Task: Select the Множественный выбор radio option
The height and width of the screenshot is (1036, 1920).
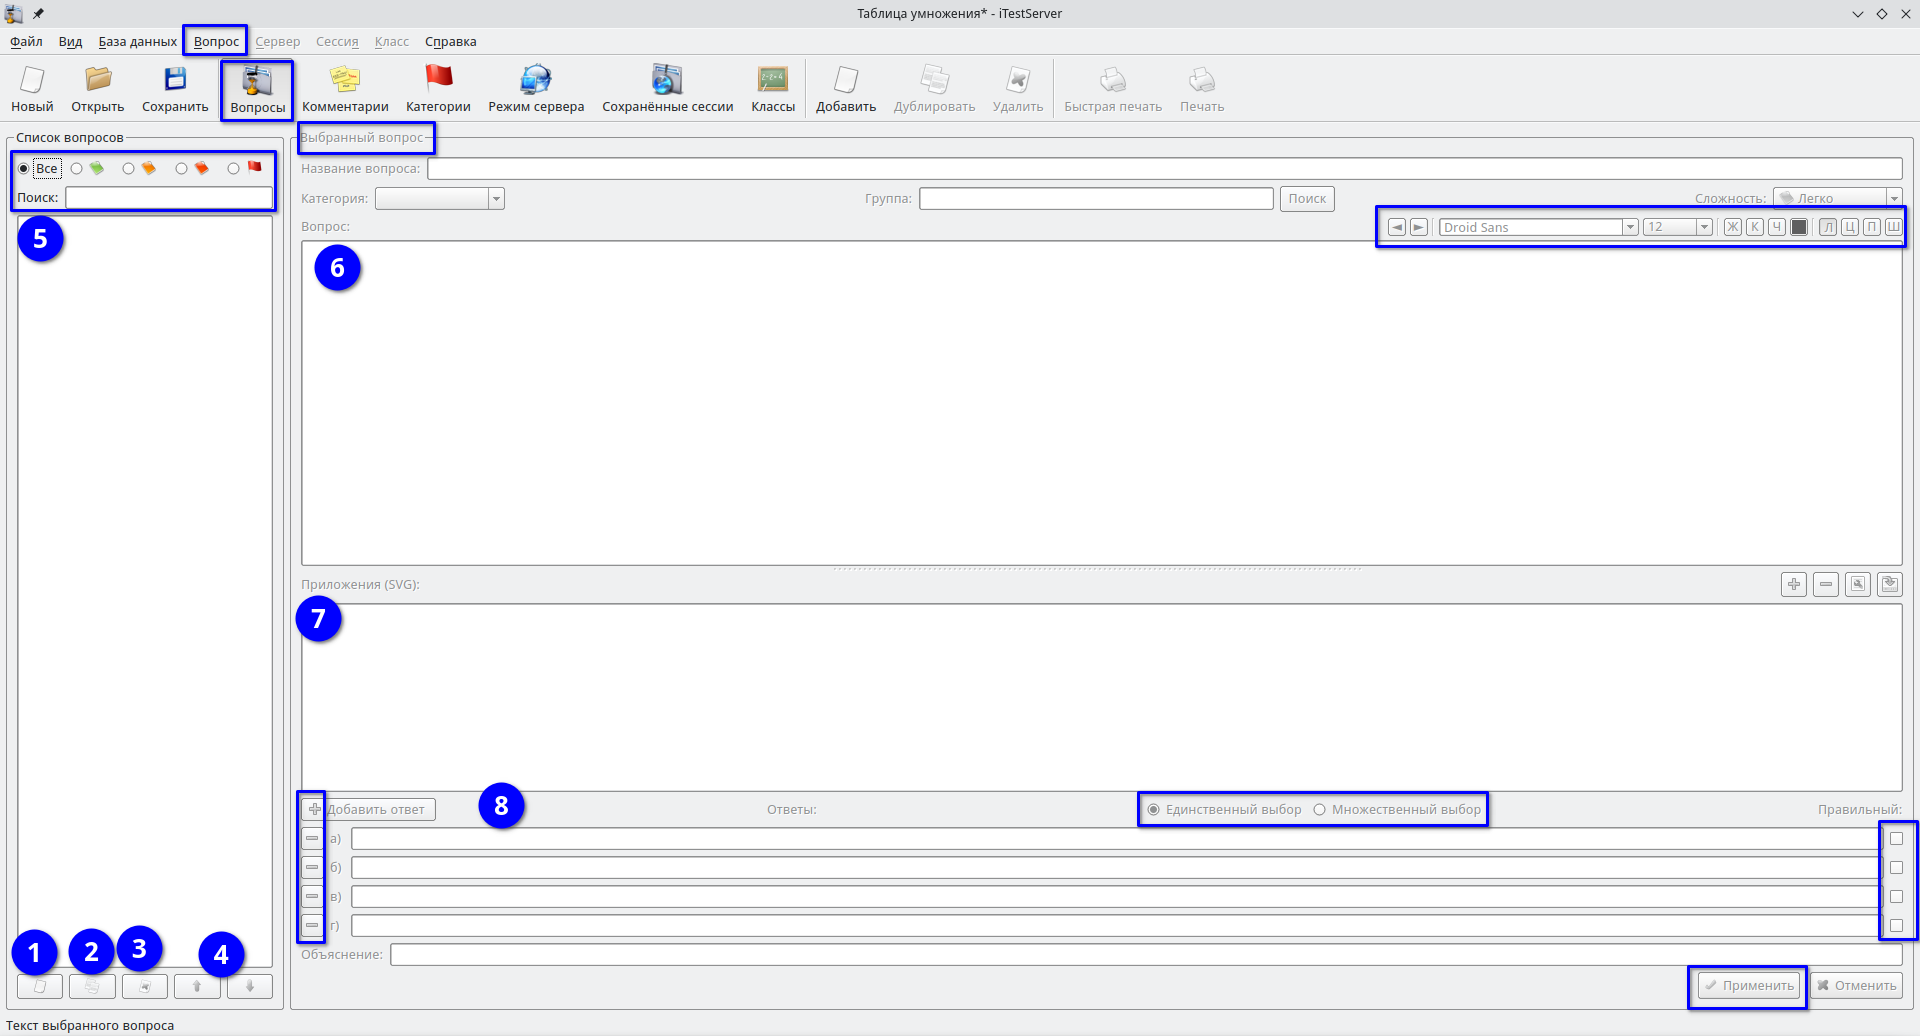Action: pyautogui.click(x=1320, y=810)
